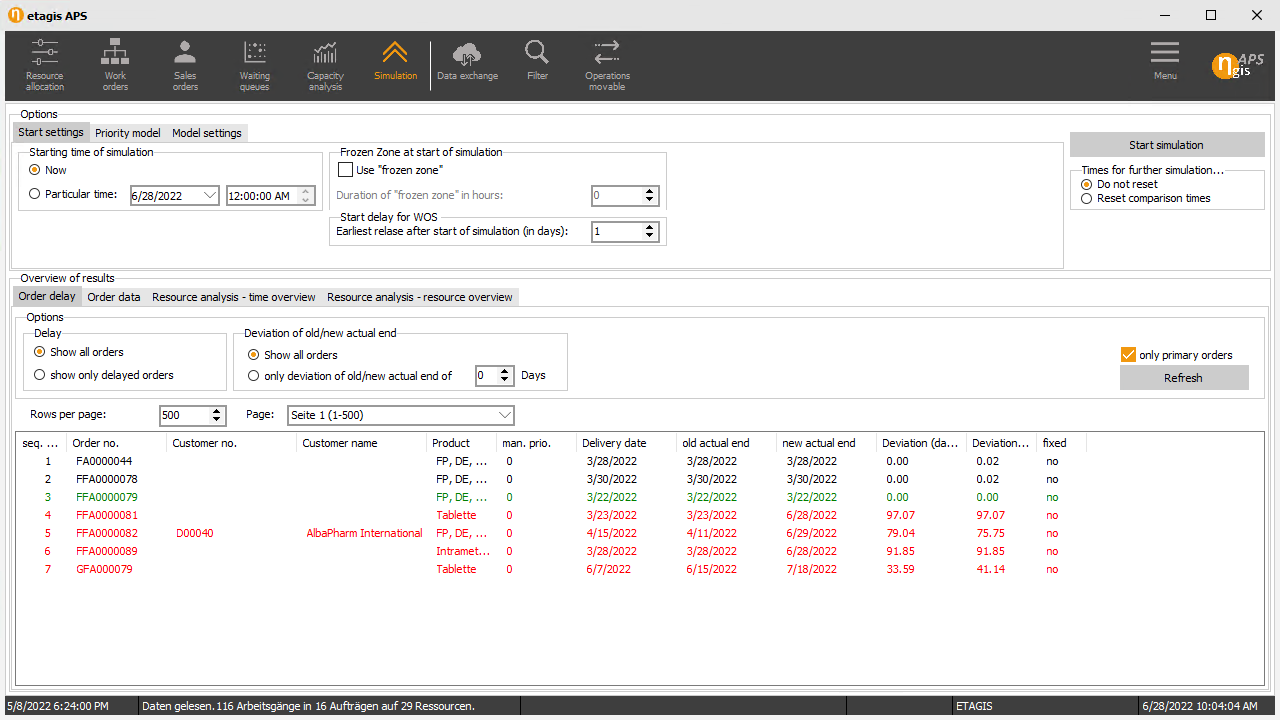Sort by Order no. column header
Screen dimensions: 1280x720
pyautogui.click(x=116, y=443)
